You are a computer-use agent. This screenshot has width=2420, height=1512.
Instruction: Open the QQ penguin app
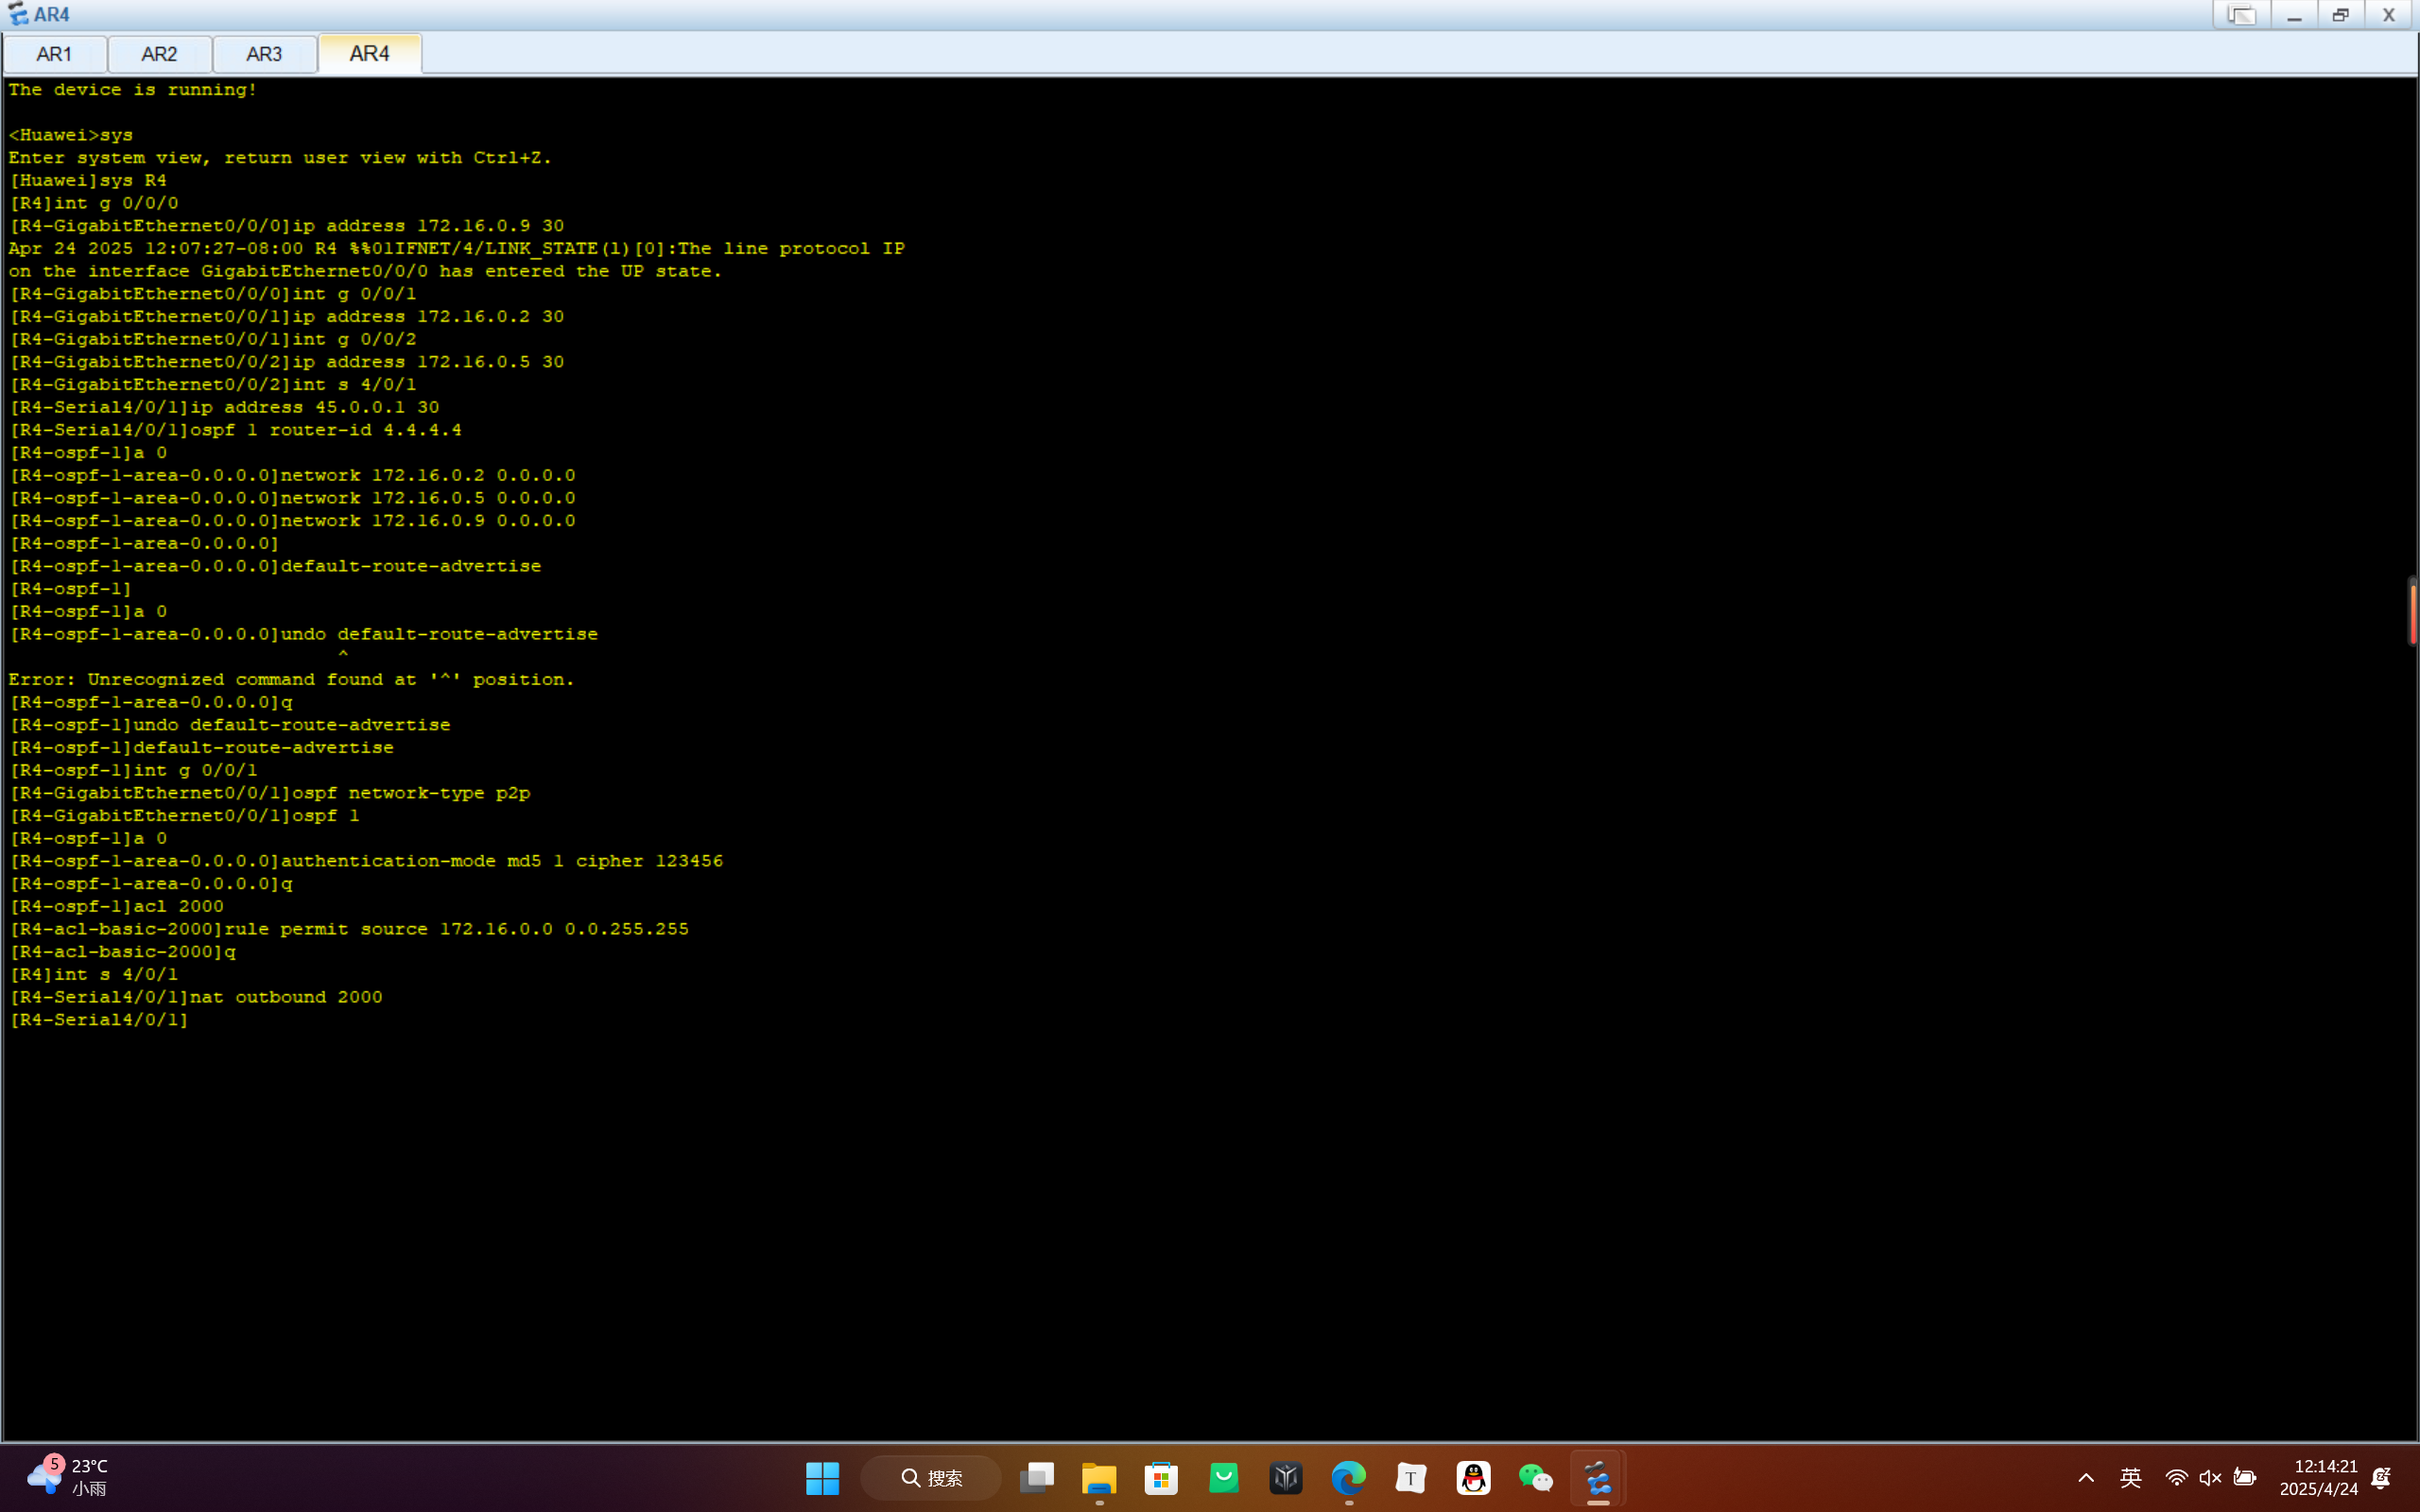[x=1473, y=1478]
